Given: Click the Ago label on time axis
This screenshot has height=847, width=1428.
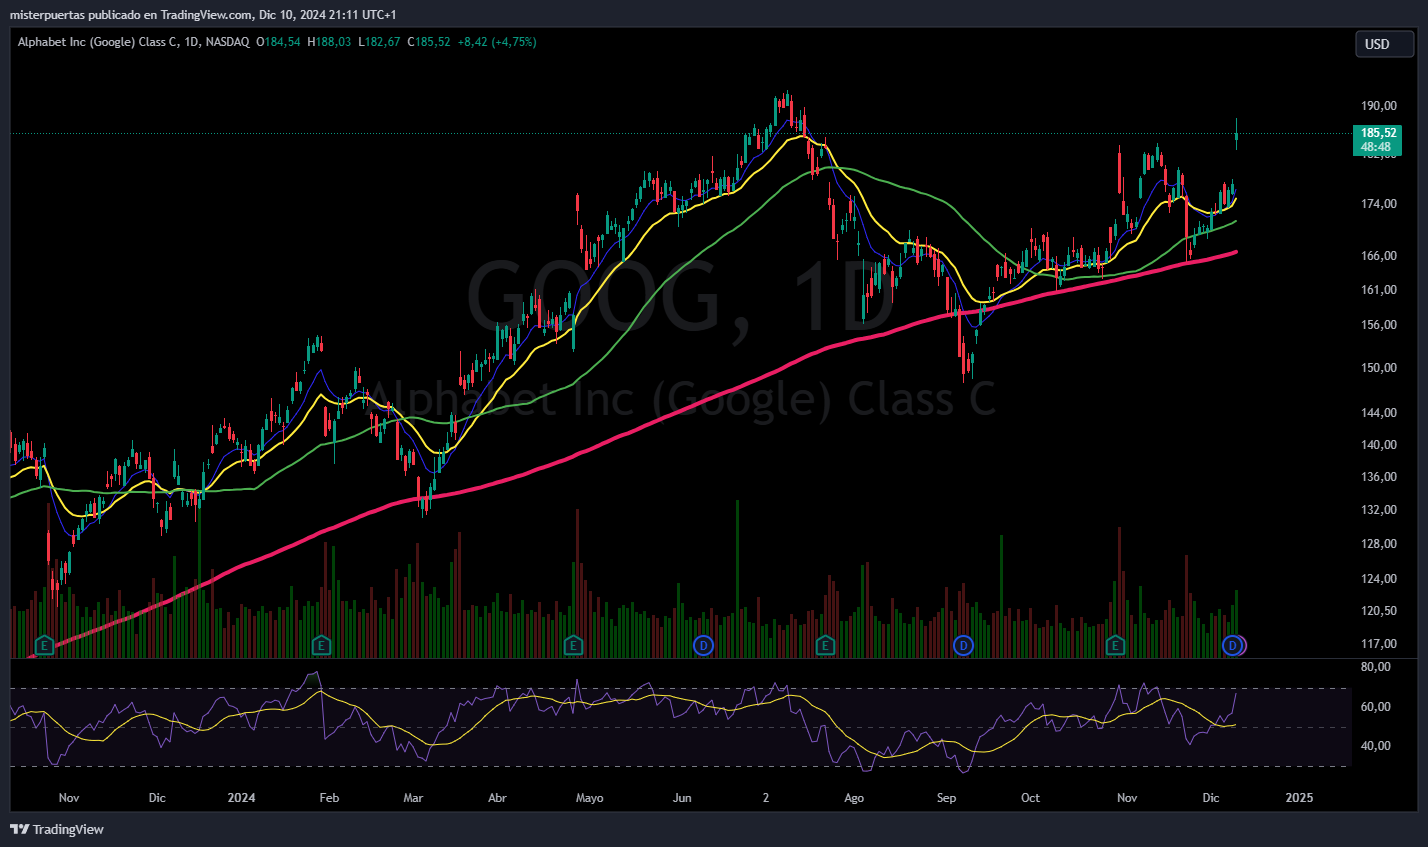Looking at the screenshot, I should pyautogui.click(x=854, y=798).
